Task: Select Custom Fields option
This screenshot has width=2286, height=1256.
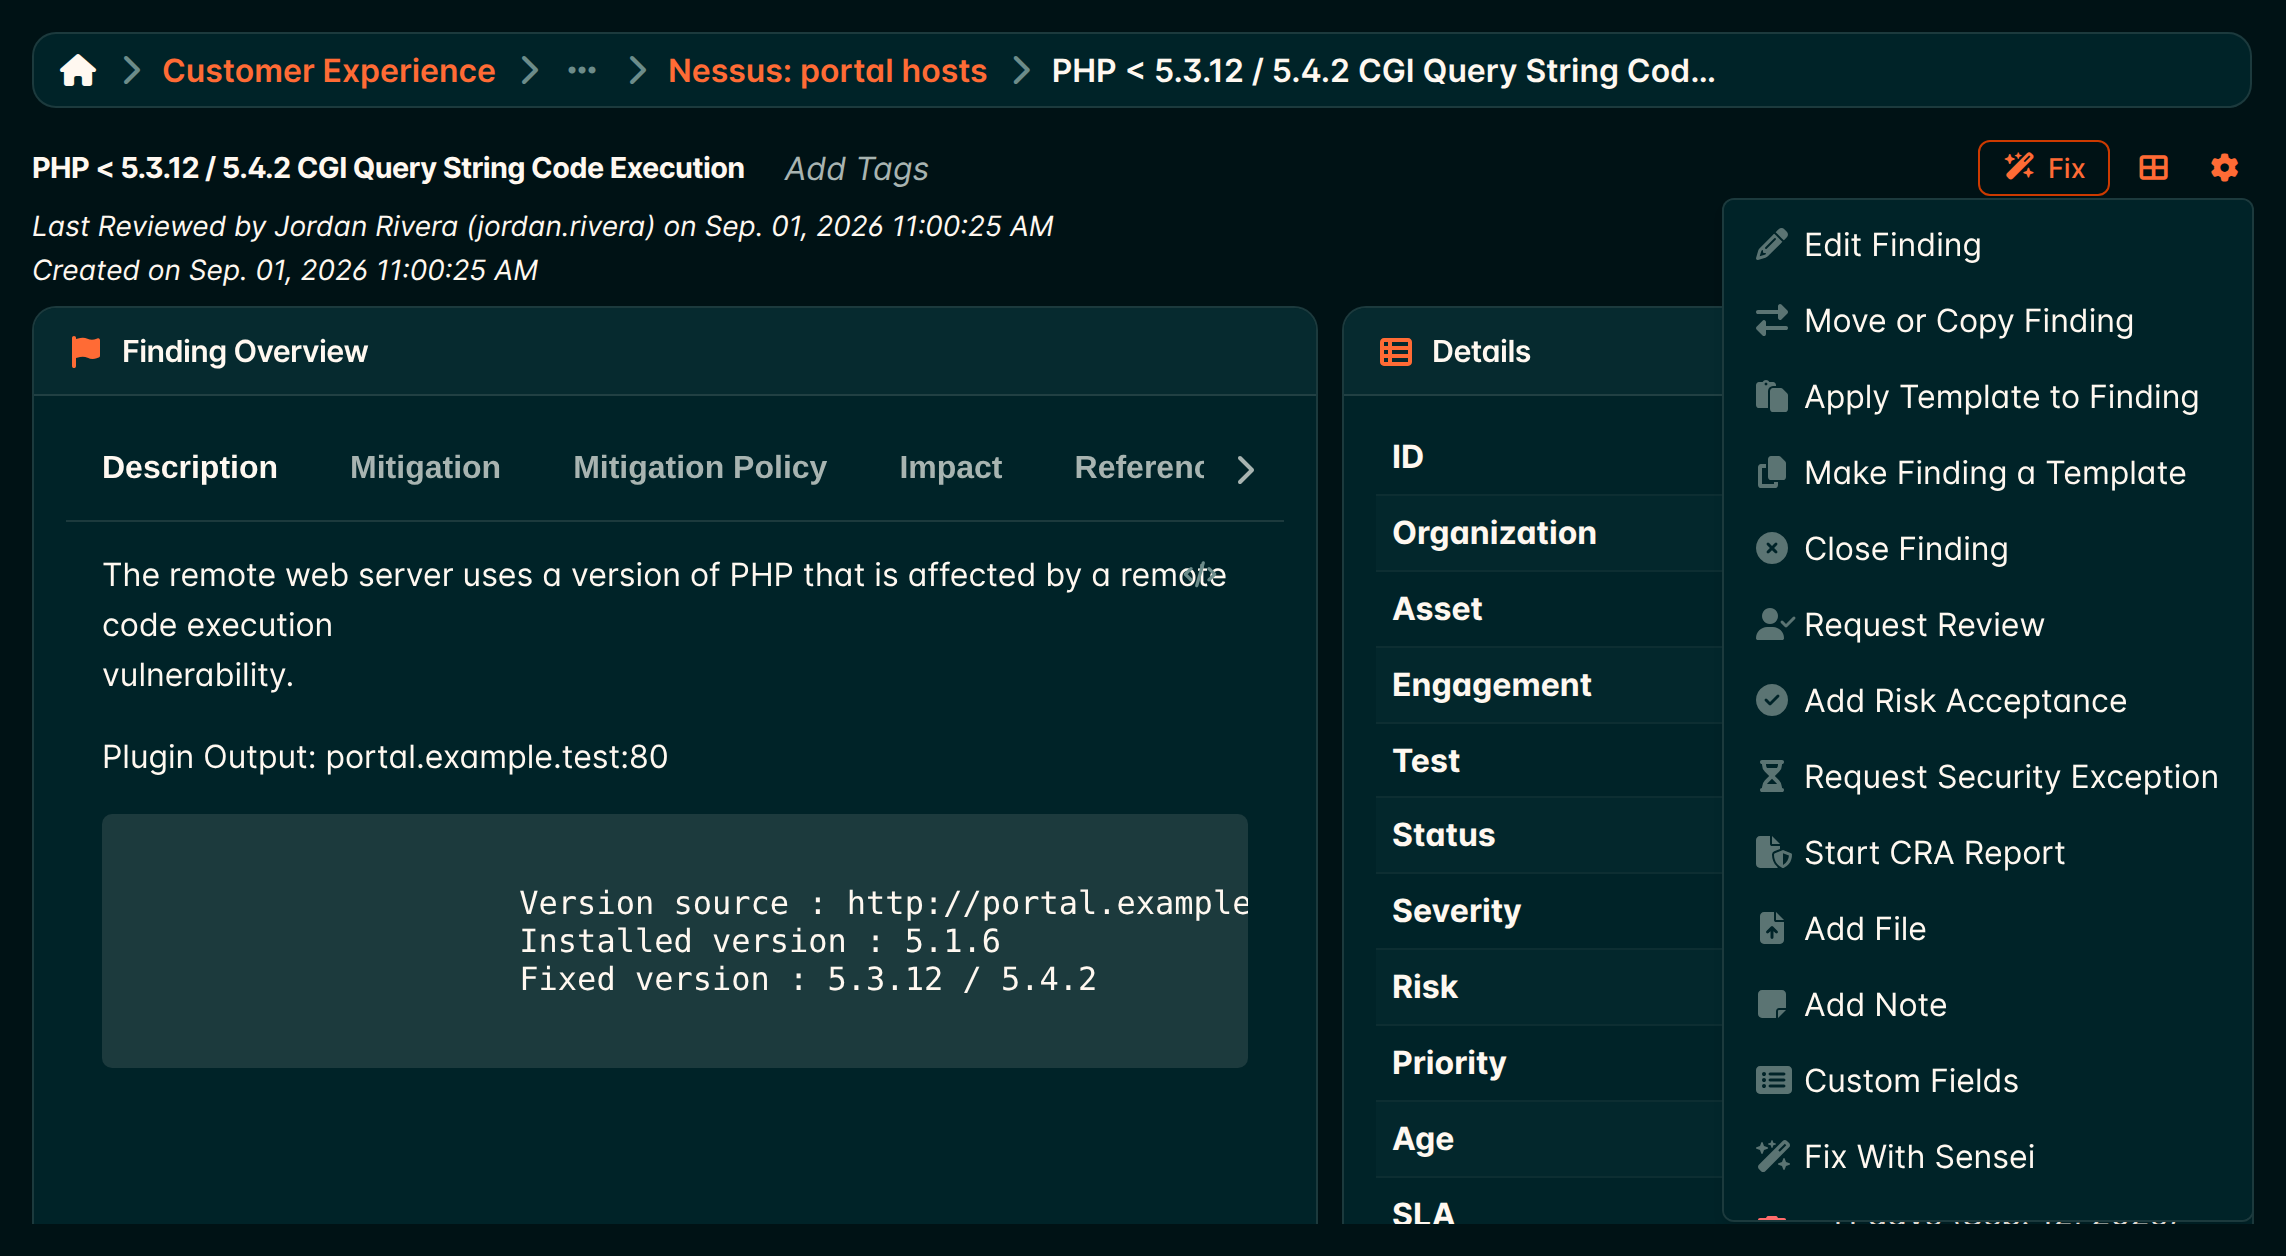Action: [x=1911, y=1081]
